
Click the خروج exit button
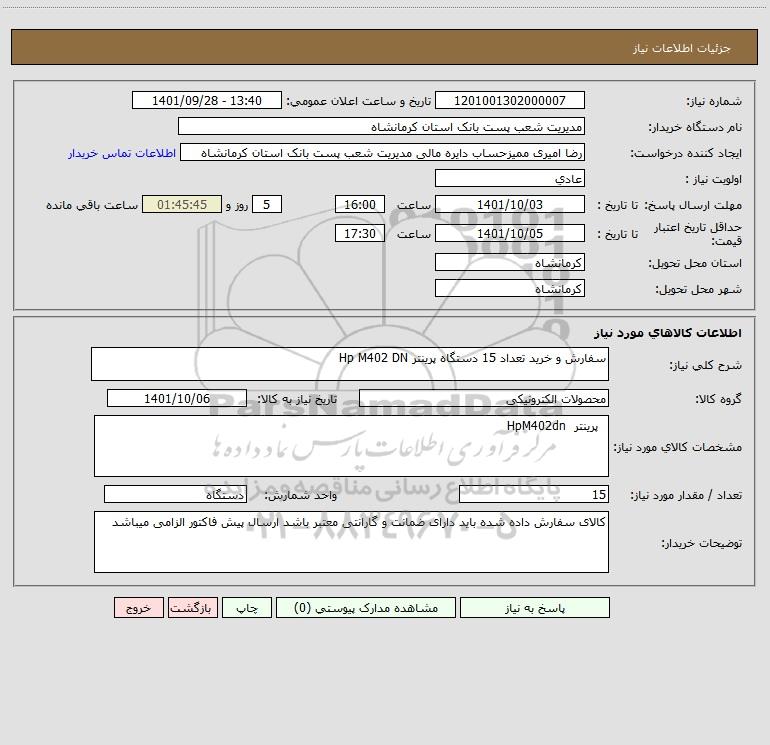(138, 608)
